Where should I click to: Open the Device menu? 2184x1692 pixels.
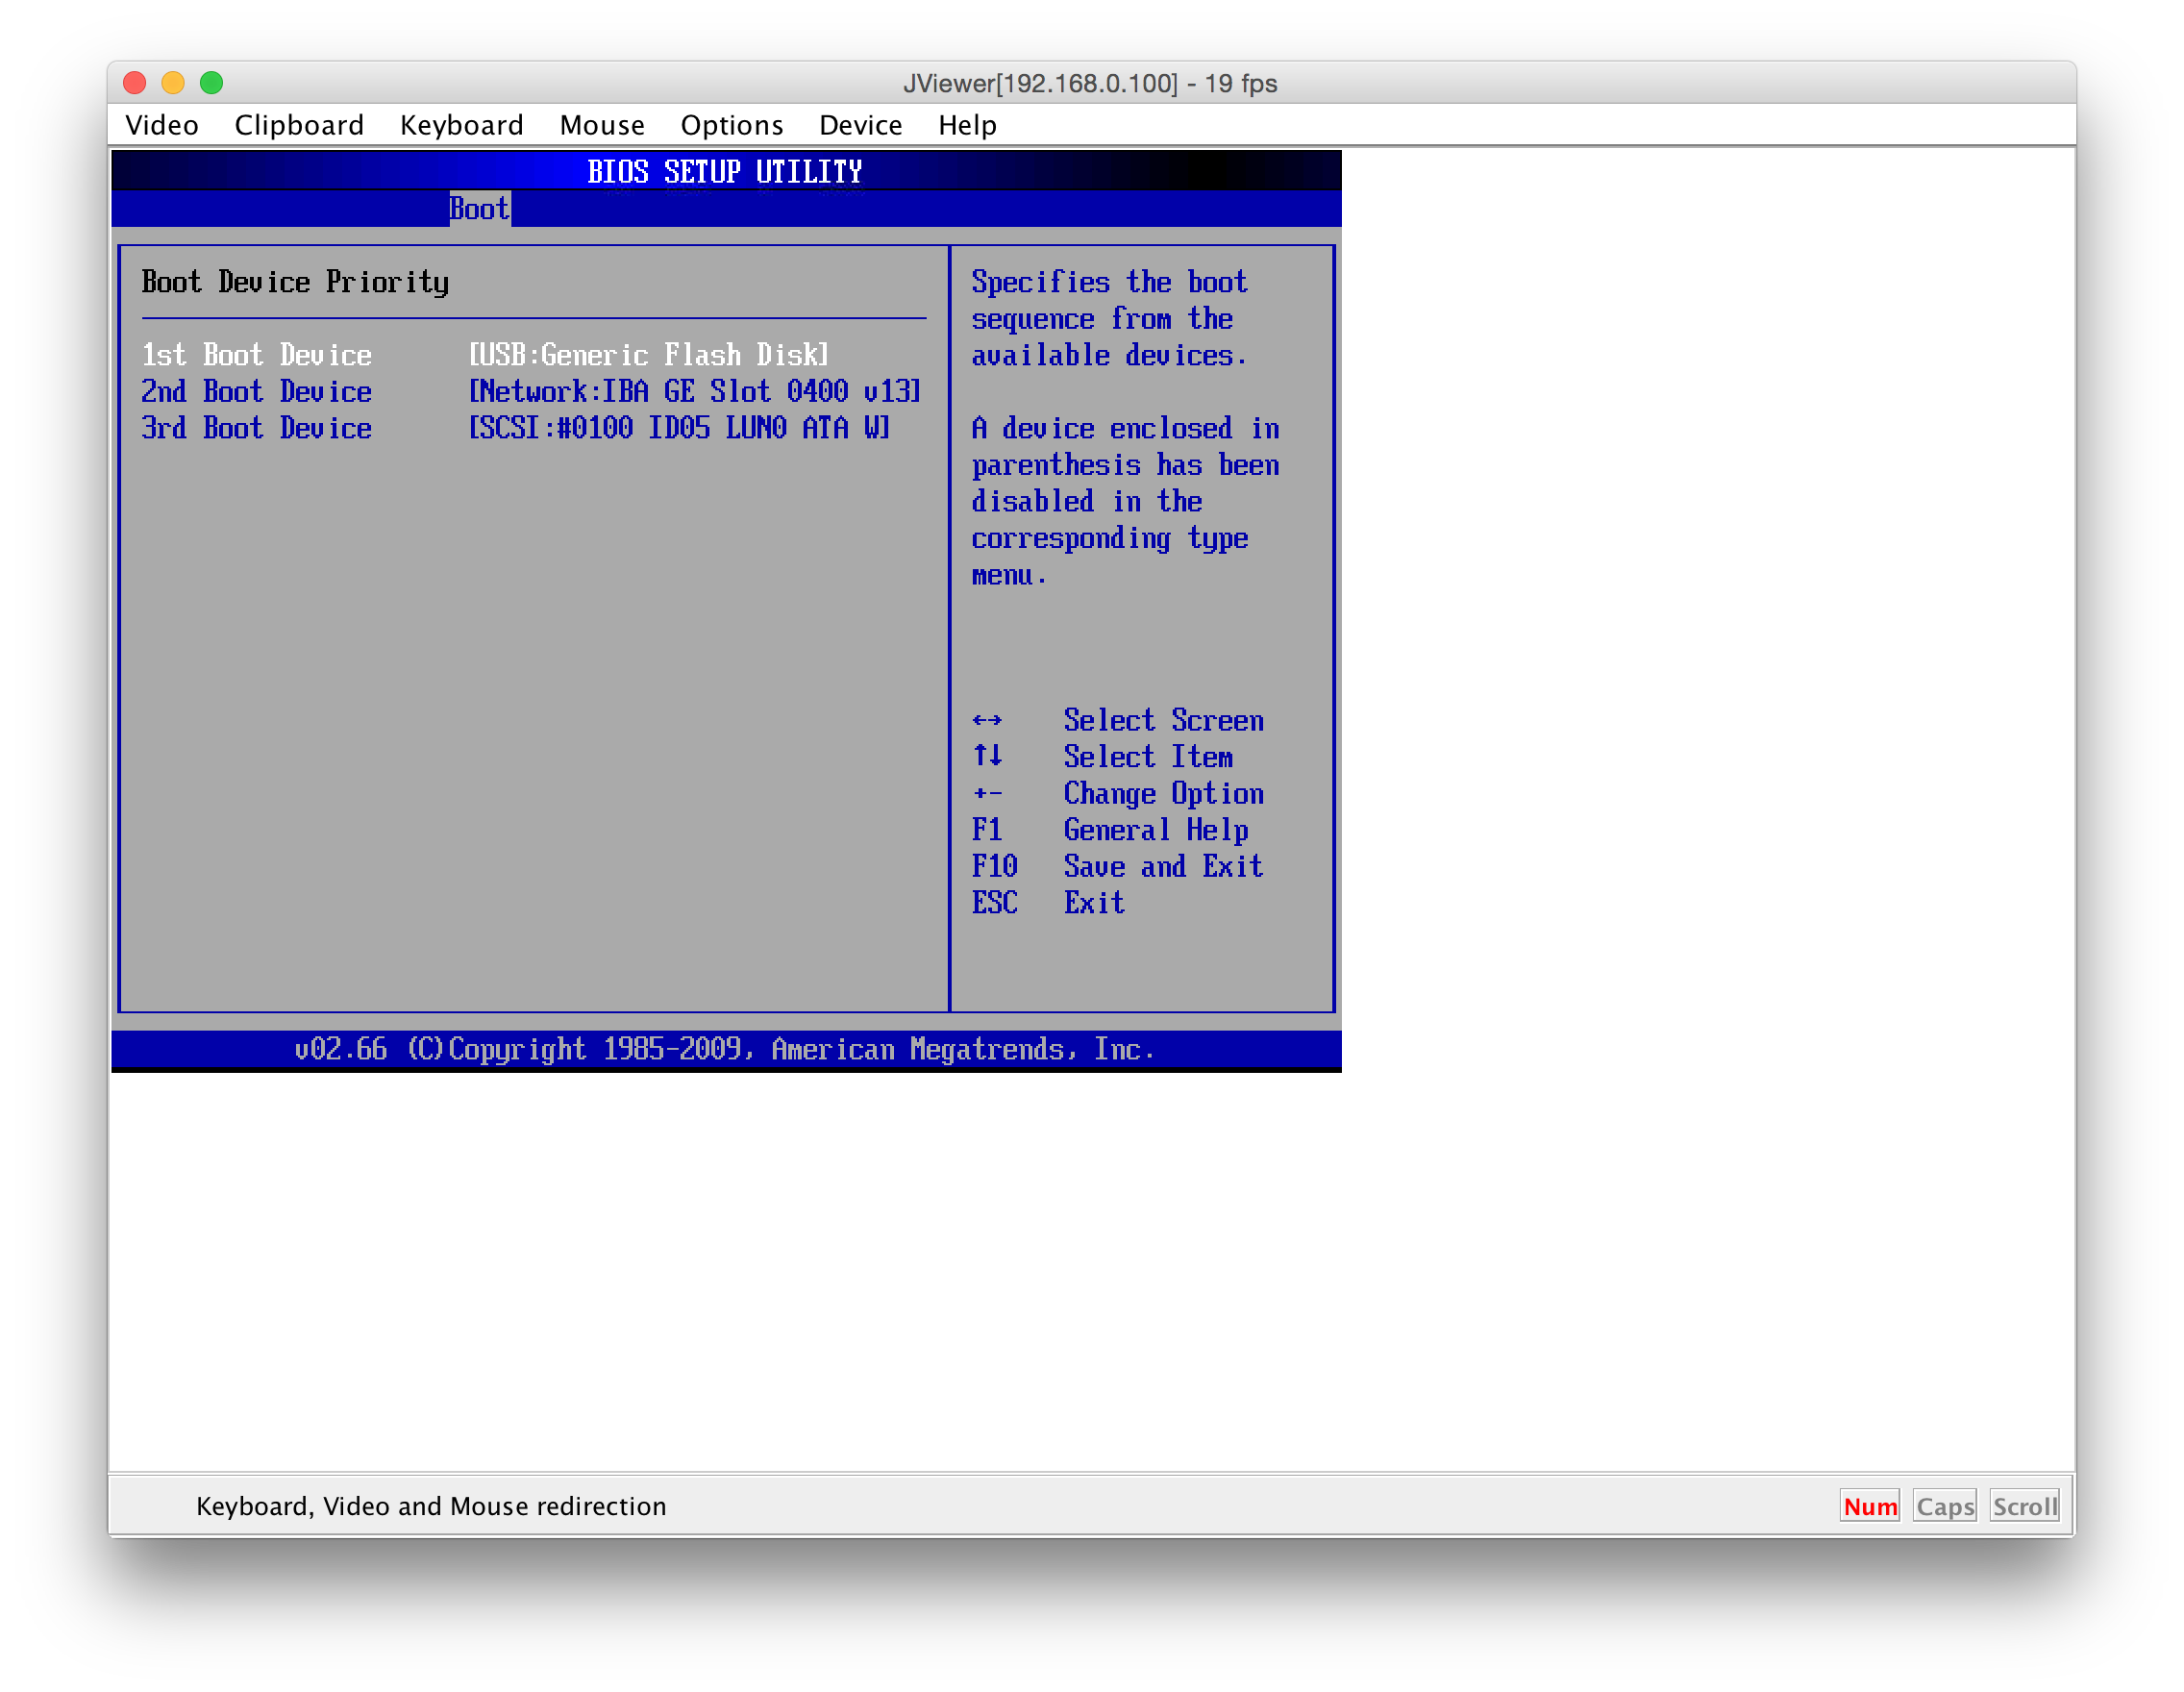click(x=861, y=125)
